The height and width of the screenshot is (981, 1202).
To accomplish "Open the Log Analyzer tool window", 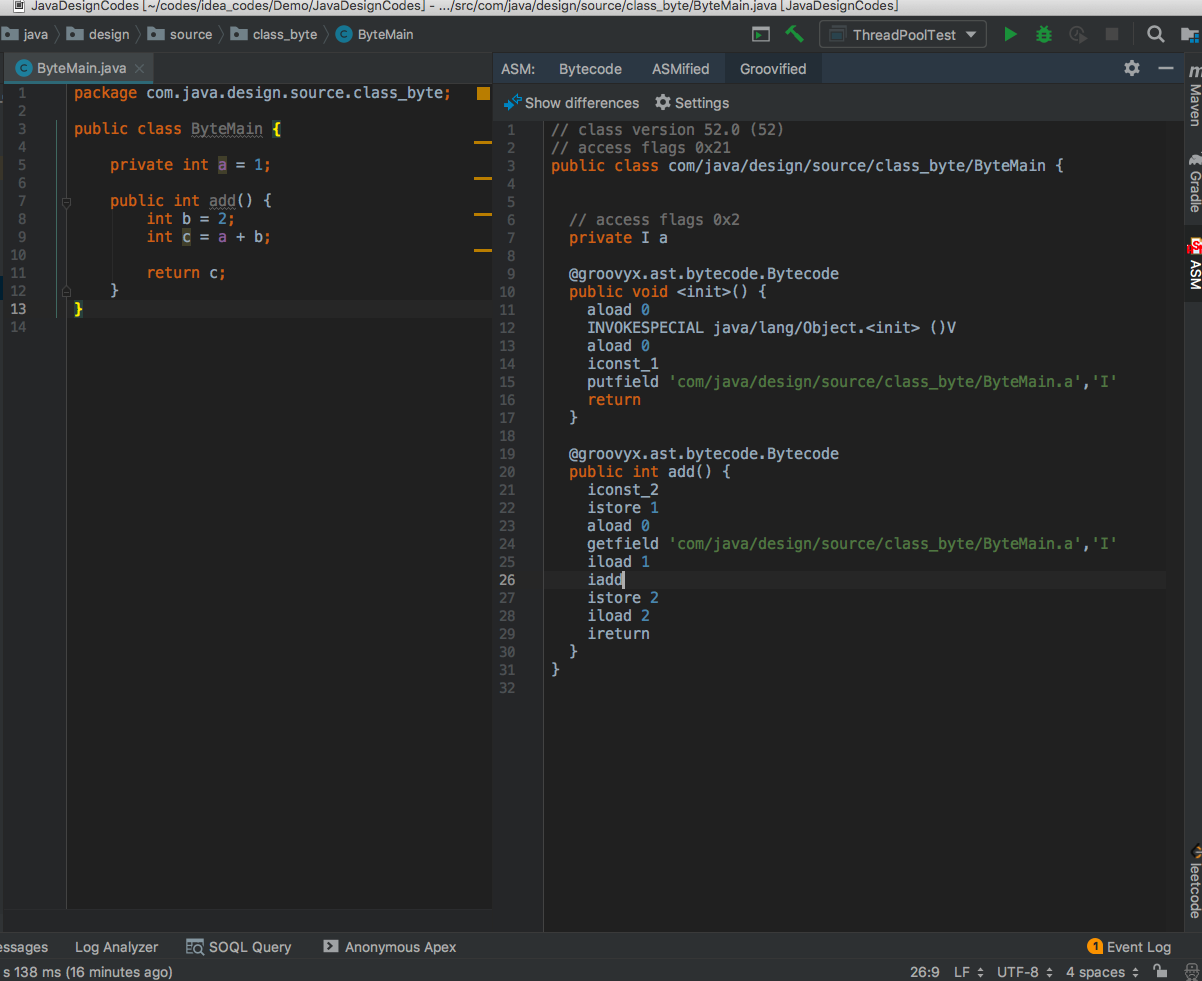I will [116, 947].
